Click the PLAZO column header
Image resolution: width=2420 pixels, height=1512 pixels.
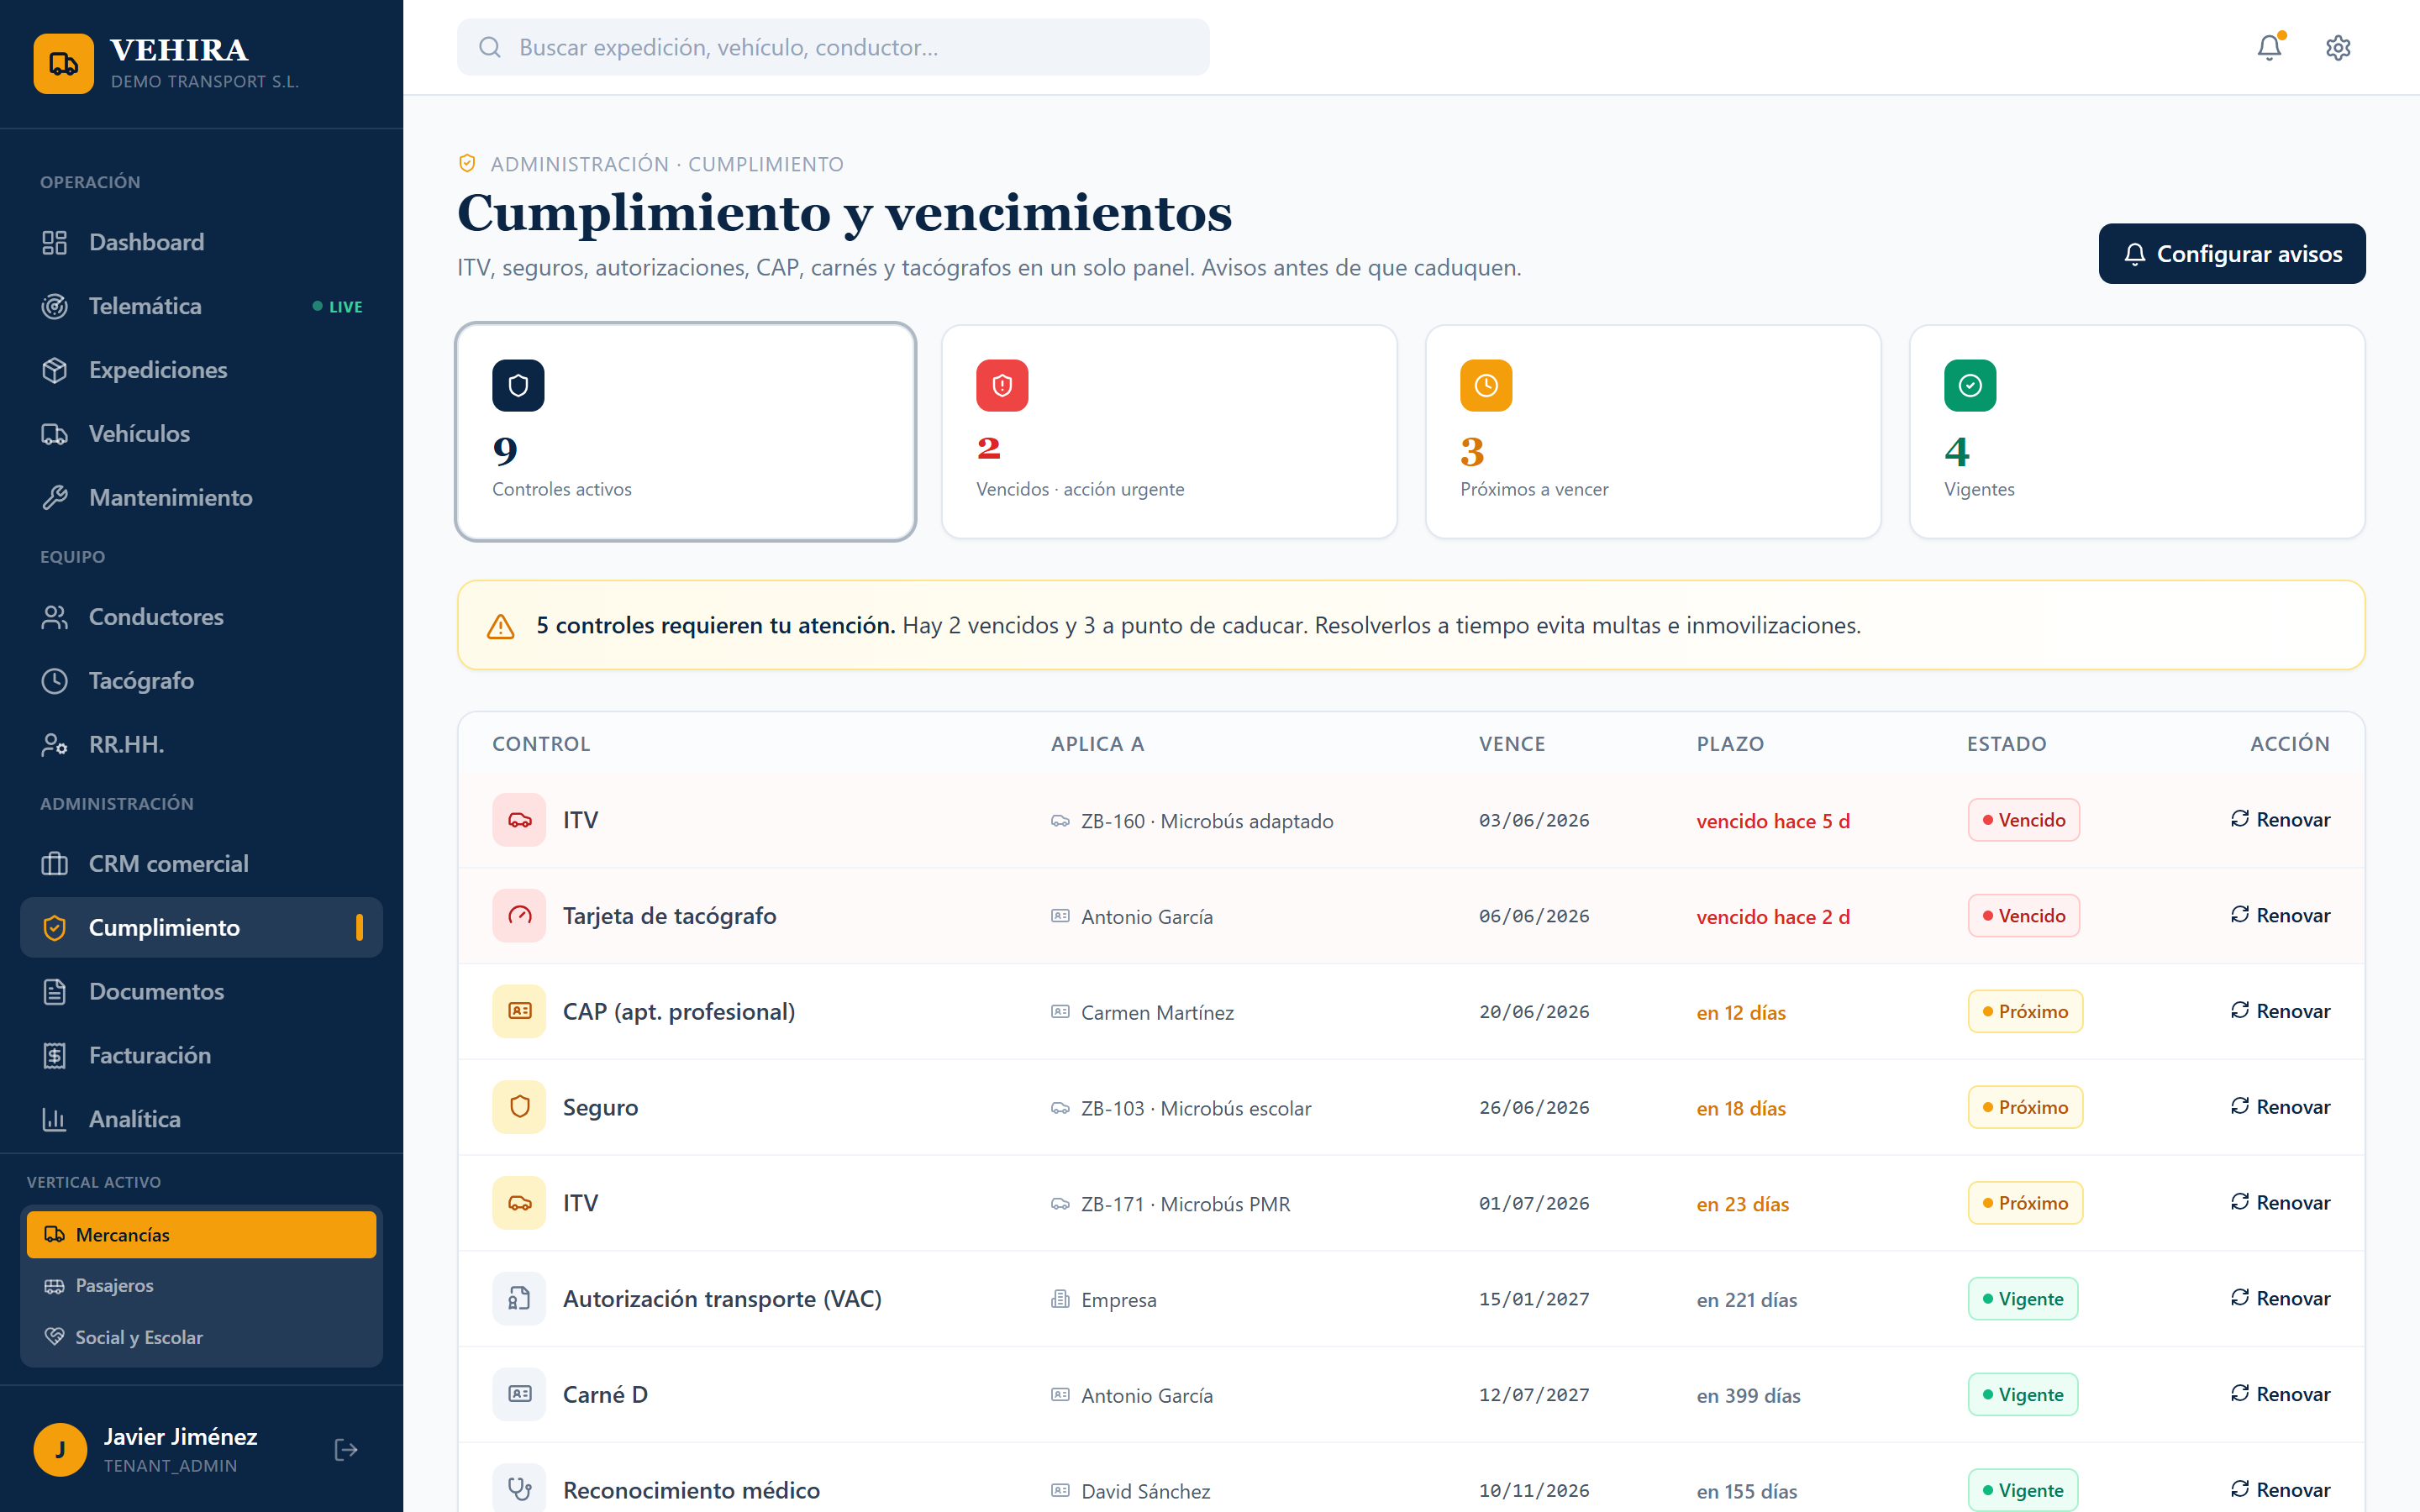(1730, 744)
